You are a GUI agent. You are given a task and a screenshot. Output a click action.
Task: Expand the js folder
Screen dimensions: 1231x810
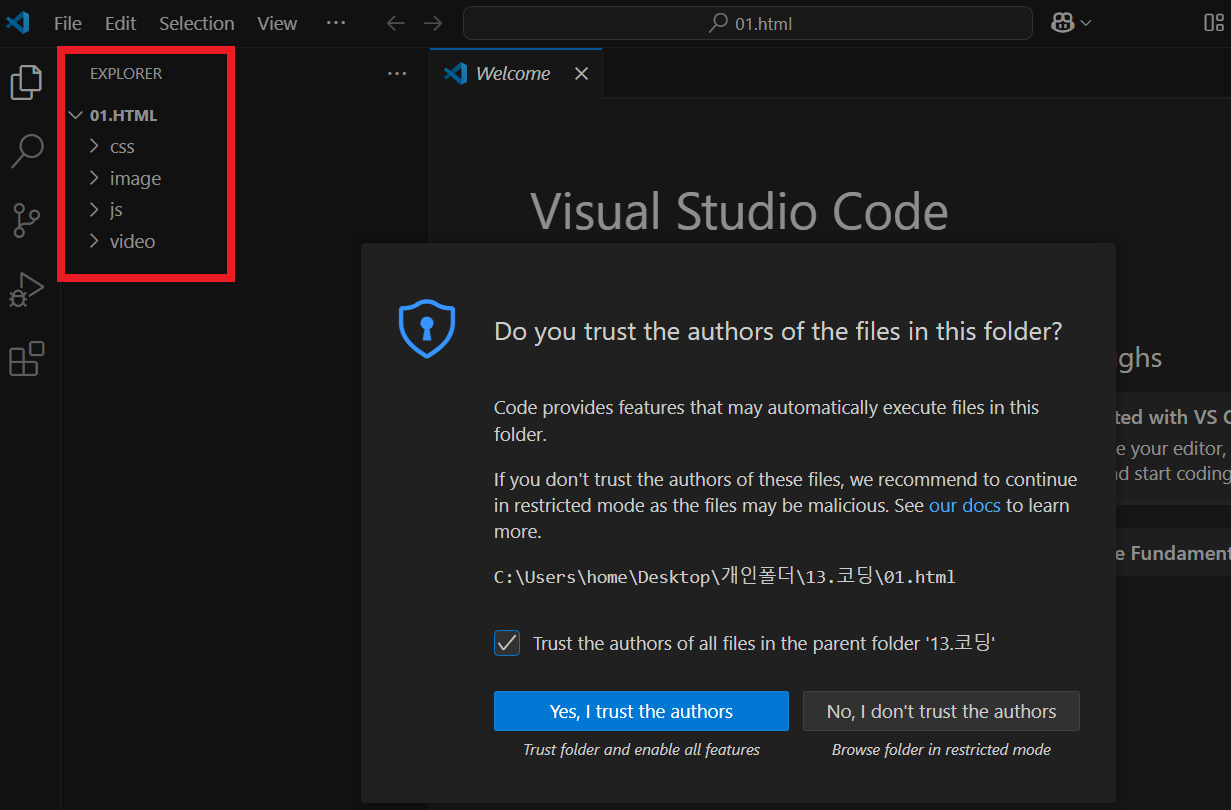coord(94,210)
